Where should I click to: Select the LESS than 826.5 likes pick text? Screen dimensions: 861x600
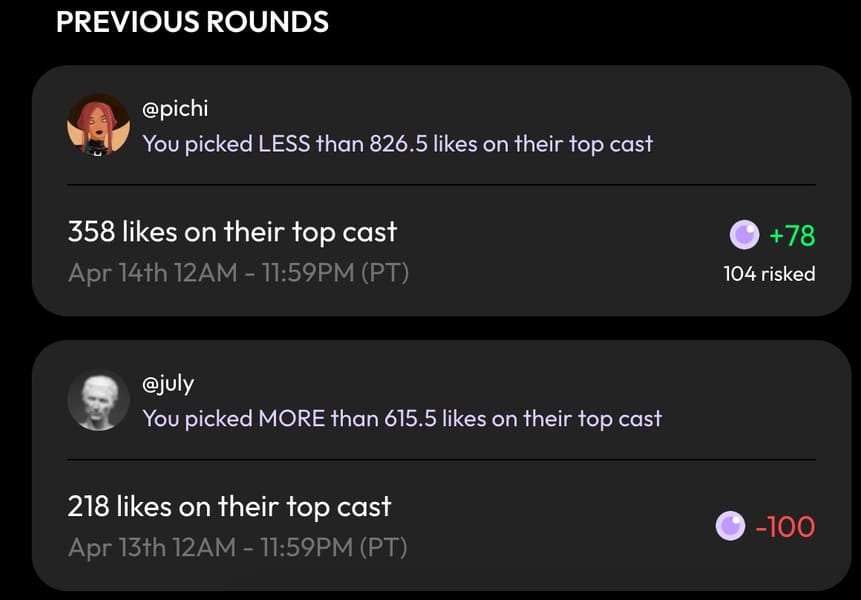(x=397, y=144)
